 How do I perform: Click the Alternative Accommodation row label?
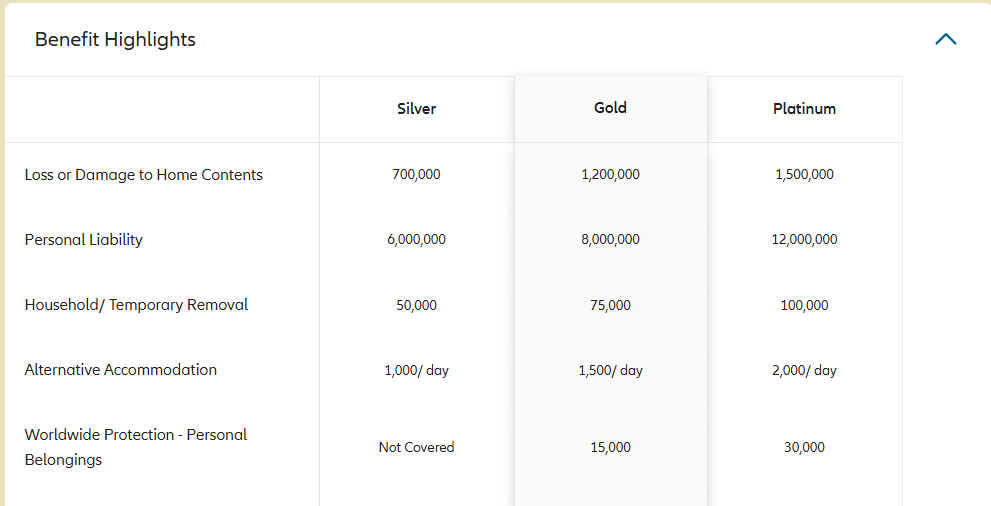pos(121,370)
